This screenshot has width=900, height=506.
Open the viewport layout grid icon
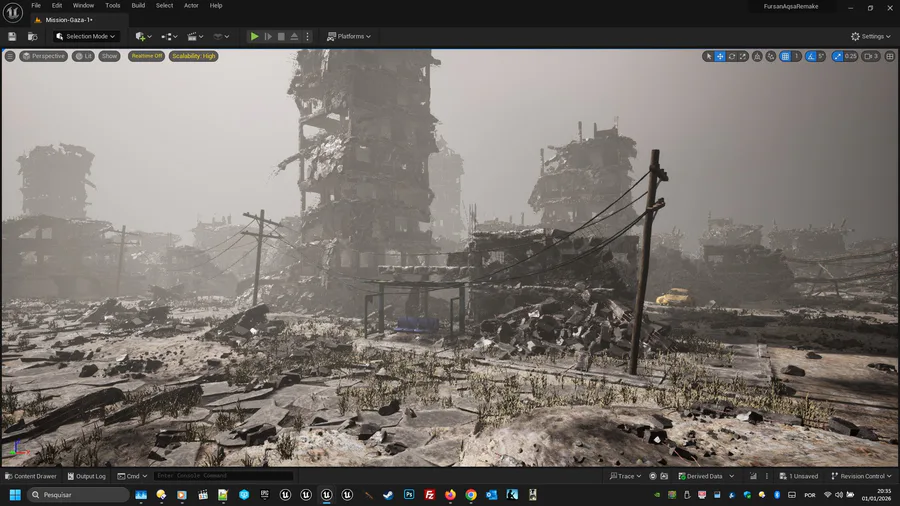890,56
